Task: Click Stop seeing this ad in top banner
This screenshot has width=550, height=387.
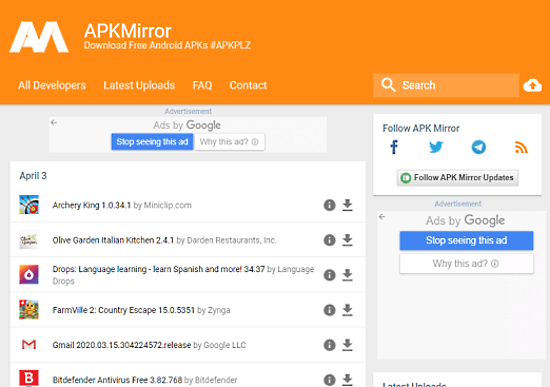Action: (152, 142)
